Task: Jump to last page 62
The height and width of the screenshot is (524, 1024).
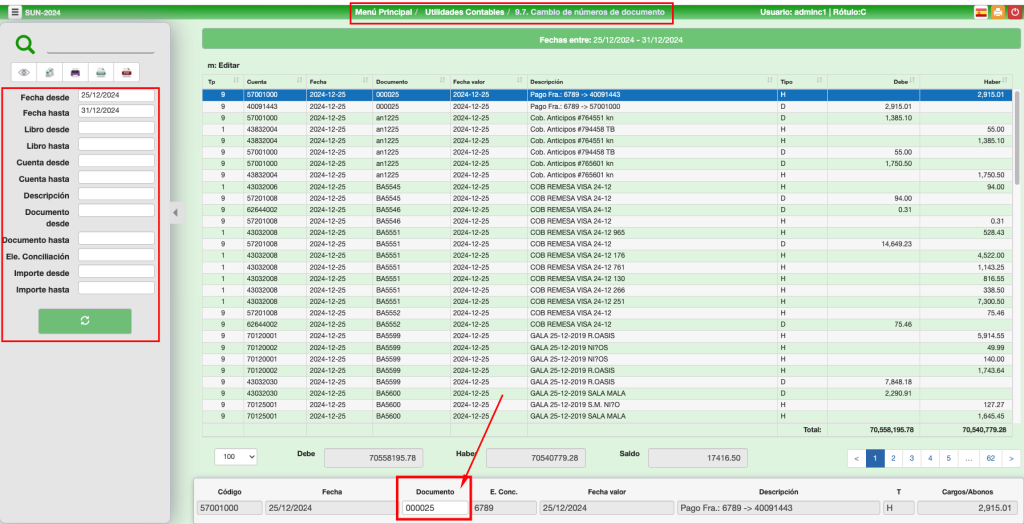Action: pyautogui.click(x=991, y=458)
